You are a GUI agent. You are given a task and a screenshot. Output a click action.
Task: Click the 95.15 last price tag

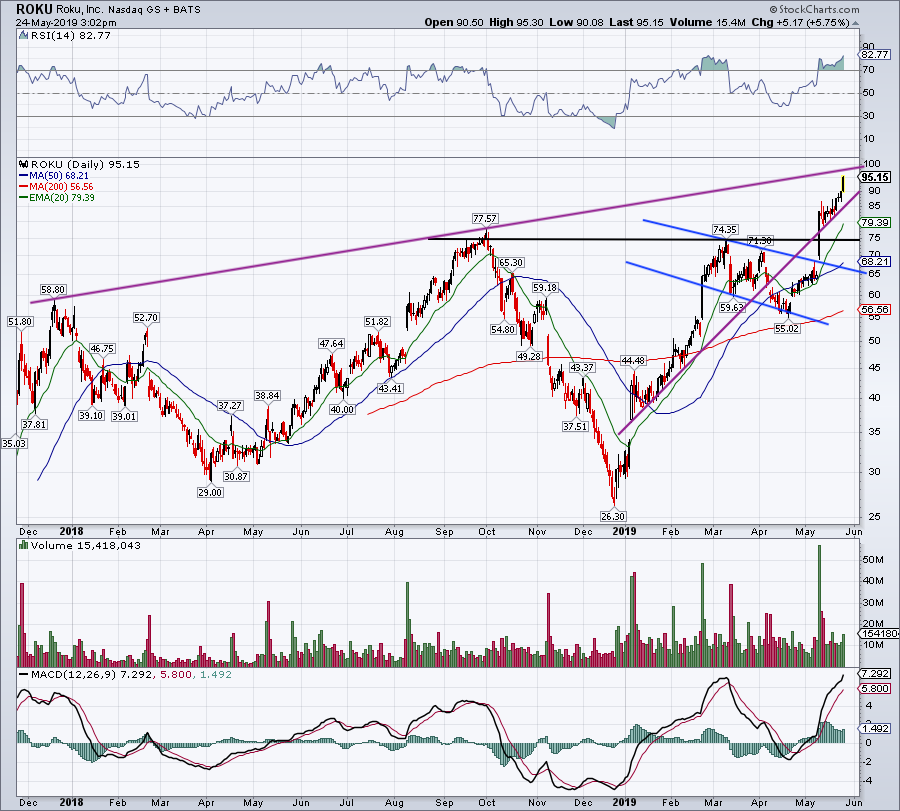(875, 177)
